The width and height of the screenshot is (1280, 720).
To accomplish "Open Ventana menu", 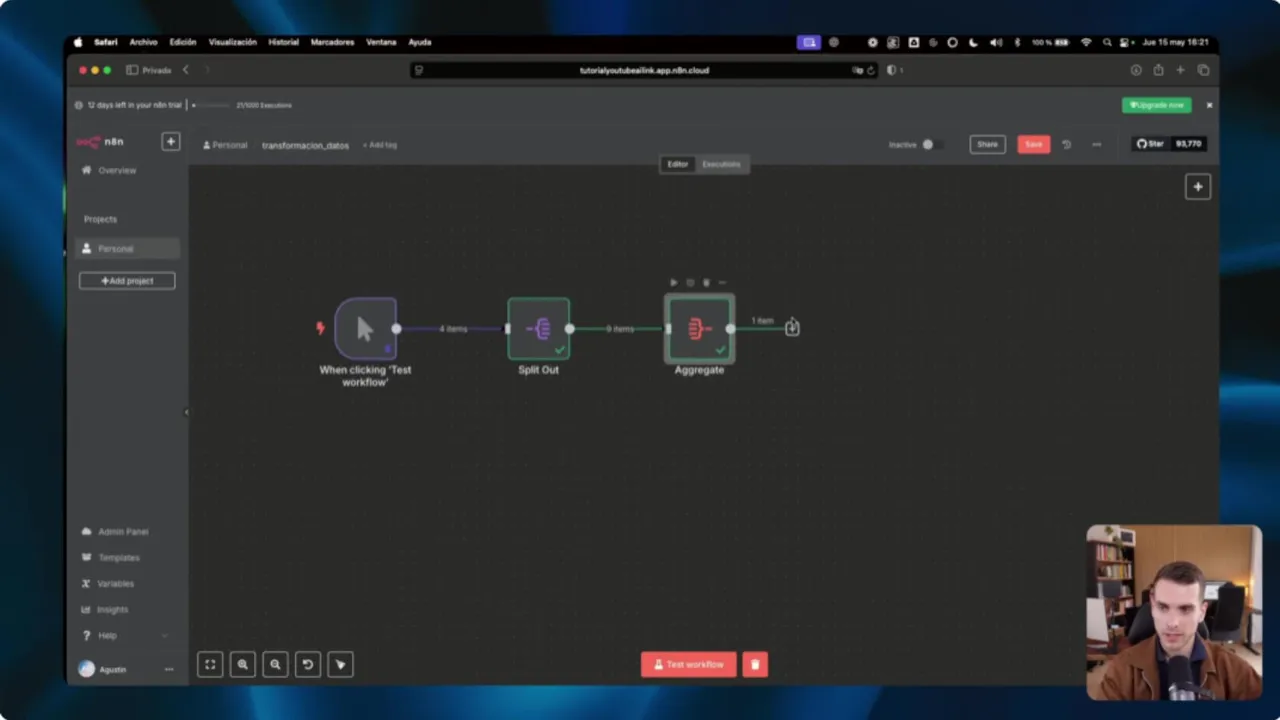I will [x=381, y=42].
